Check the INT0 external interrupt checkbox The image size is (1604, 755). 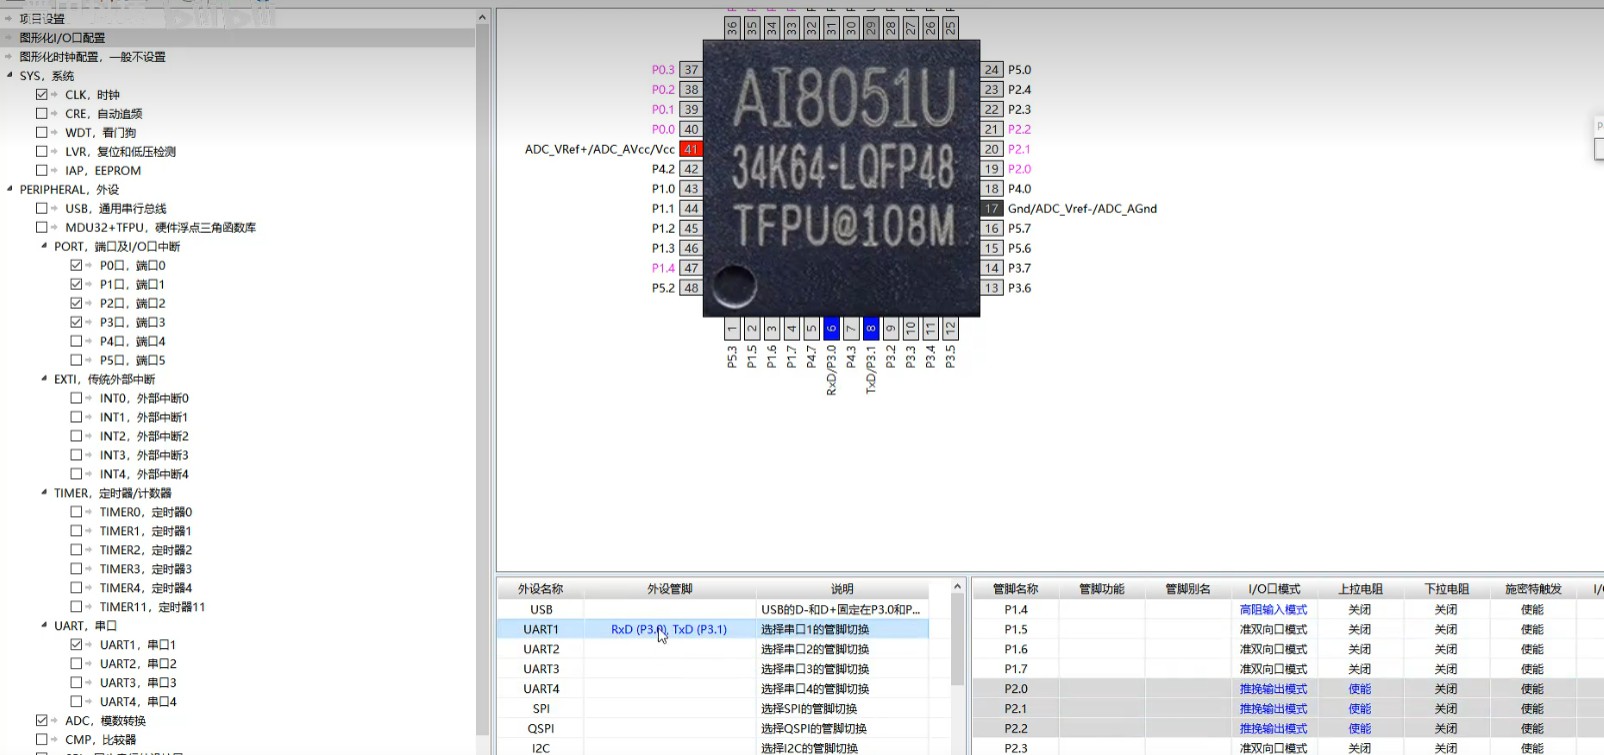tap(76, 398)
